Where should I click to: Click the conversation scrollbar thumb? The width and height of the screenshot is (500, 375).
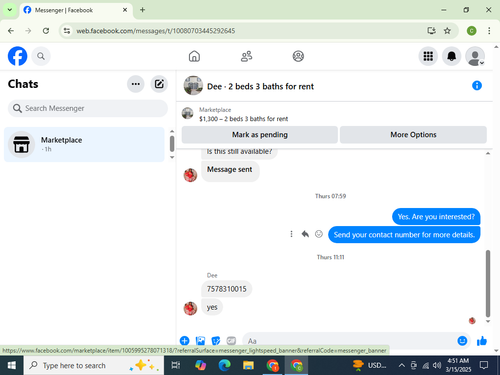[x=488, y=283]
